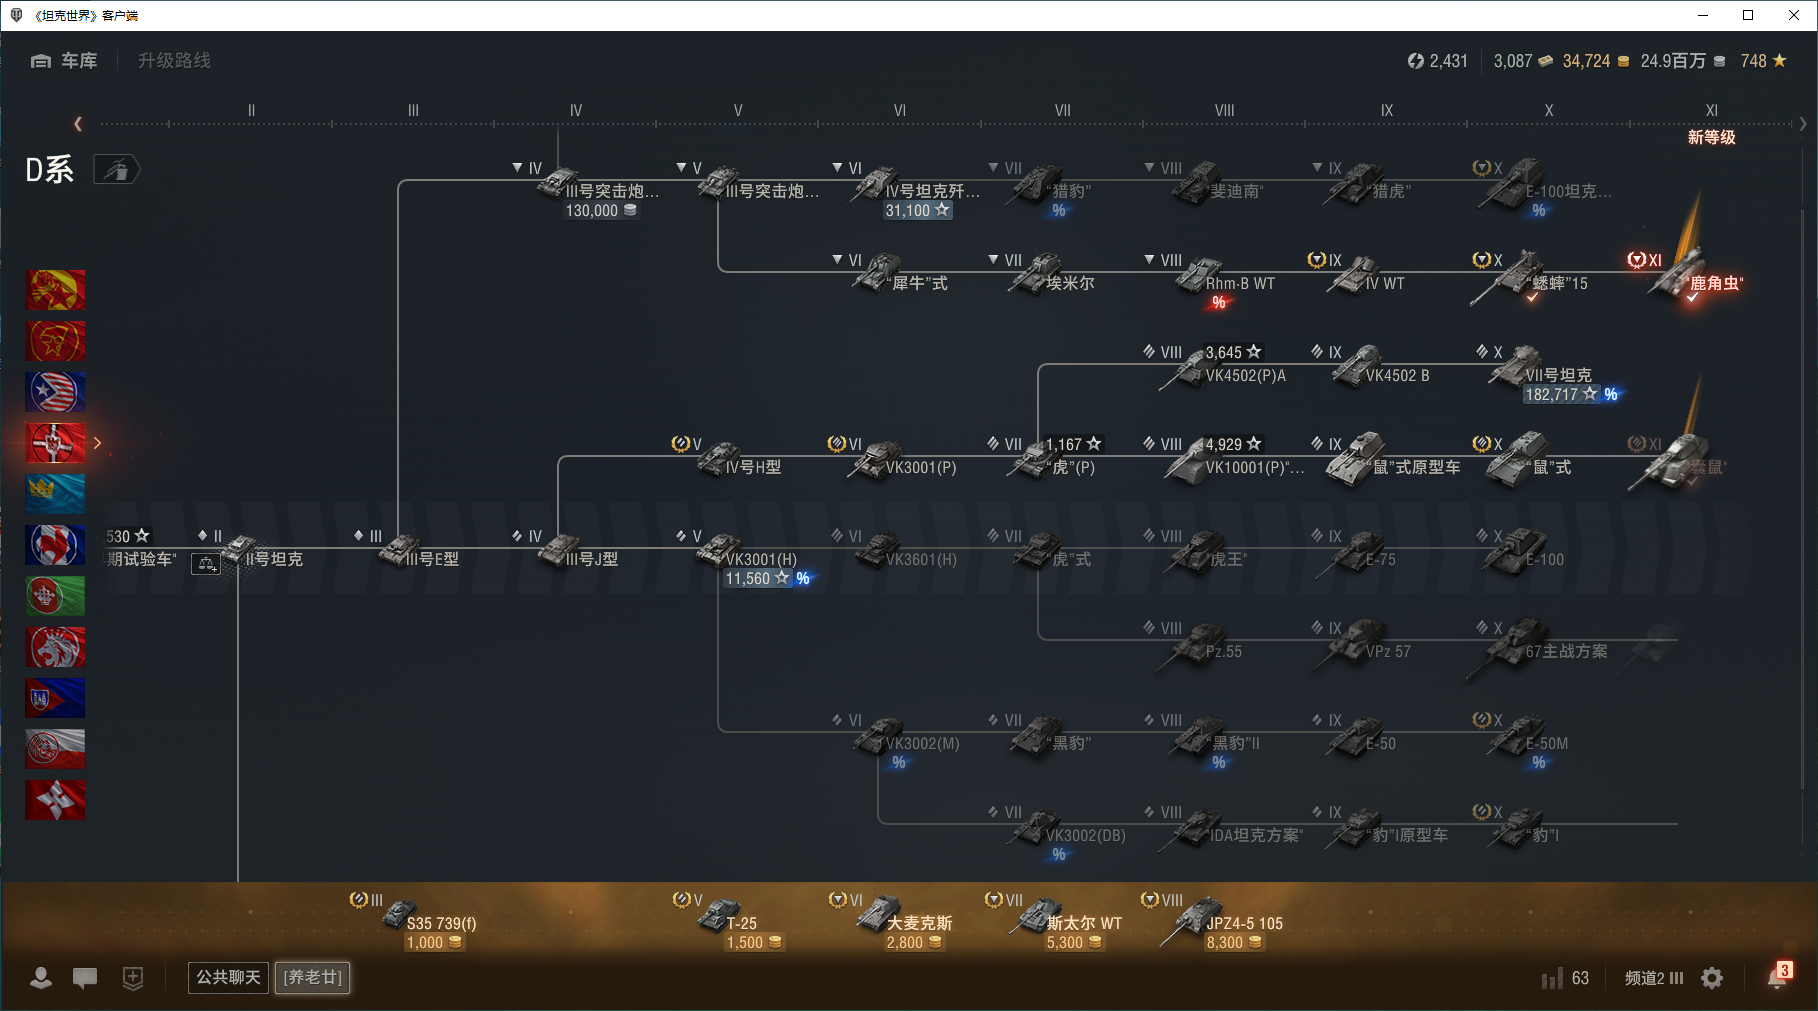Open 公共聊天 chat channel
The image size is (1818, 1011).
click(x=228, y=977)
